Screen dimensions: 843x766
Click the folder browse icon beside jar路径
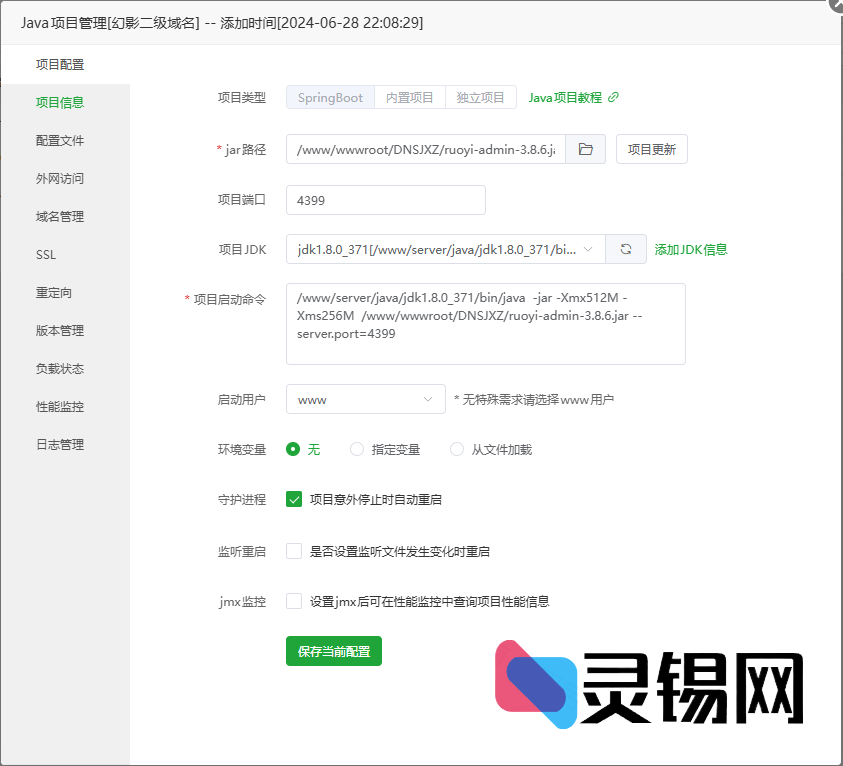tap(586, 150)
